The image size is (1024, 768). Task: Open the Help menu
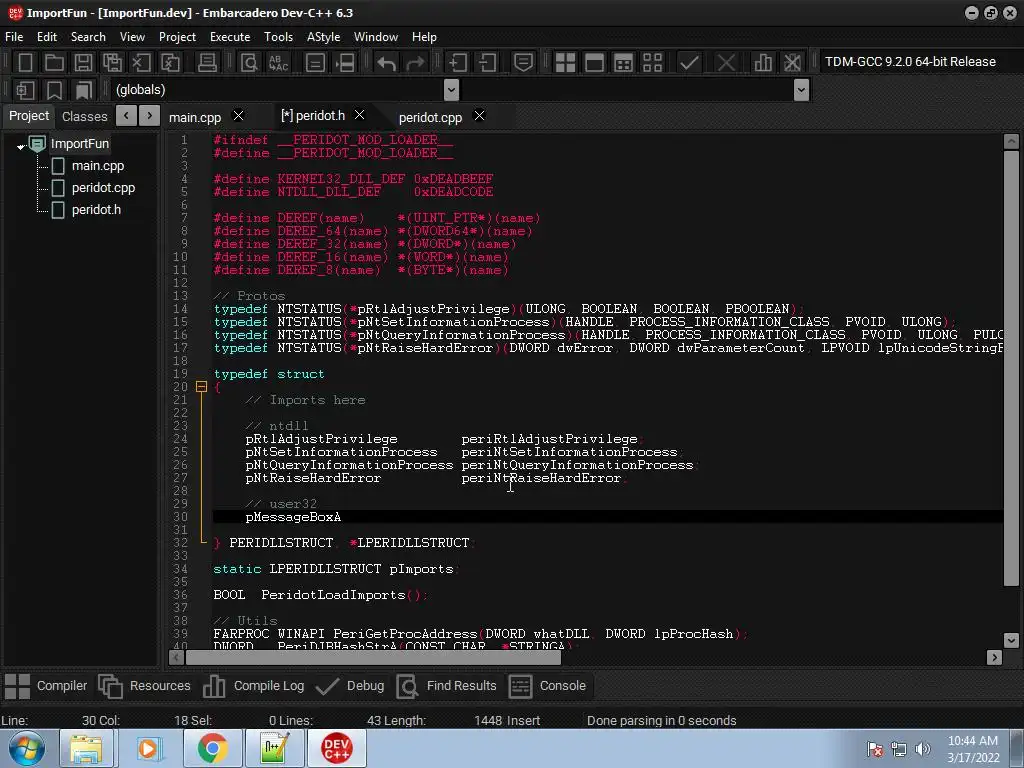click(424, 37)
